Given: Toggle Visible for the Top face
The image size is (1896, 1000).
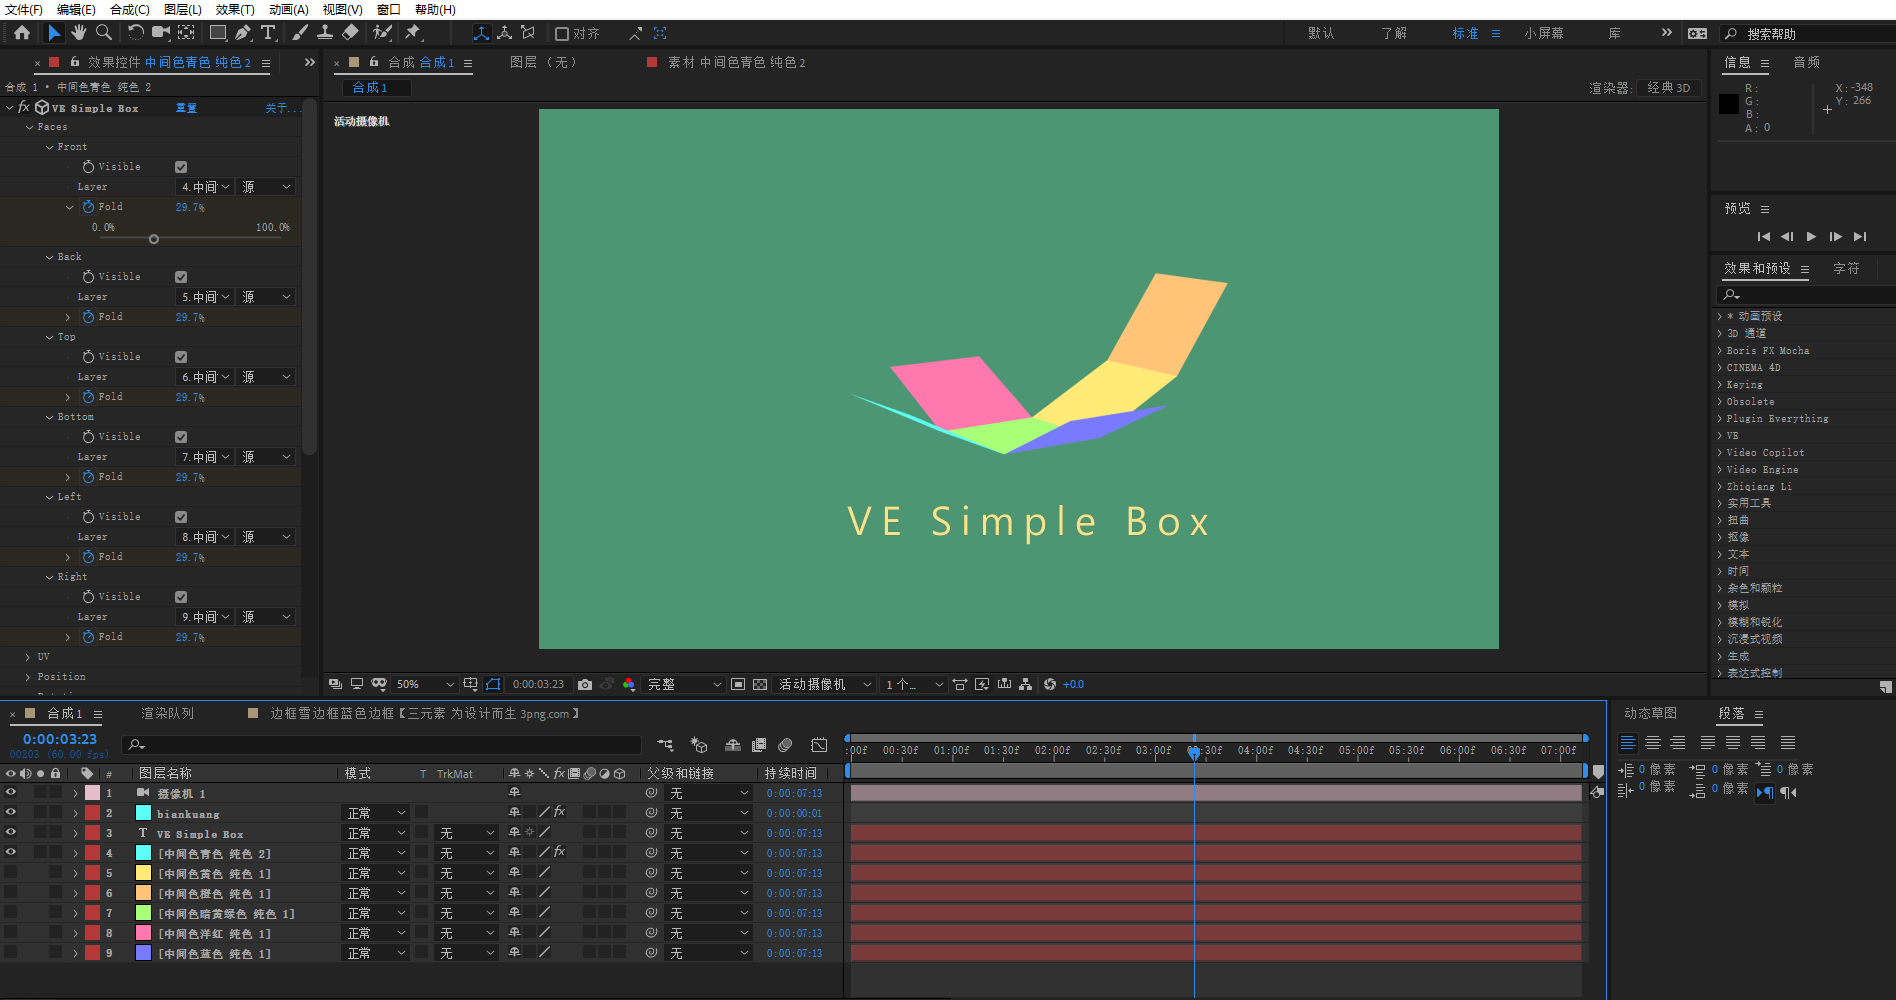Looking at the screenshot, I should pyautogui.click(x=180, y=356).
